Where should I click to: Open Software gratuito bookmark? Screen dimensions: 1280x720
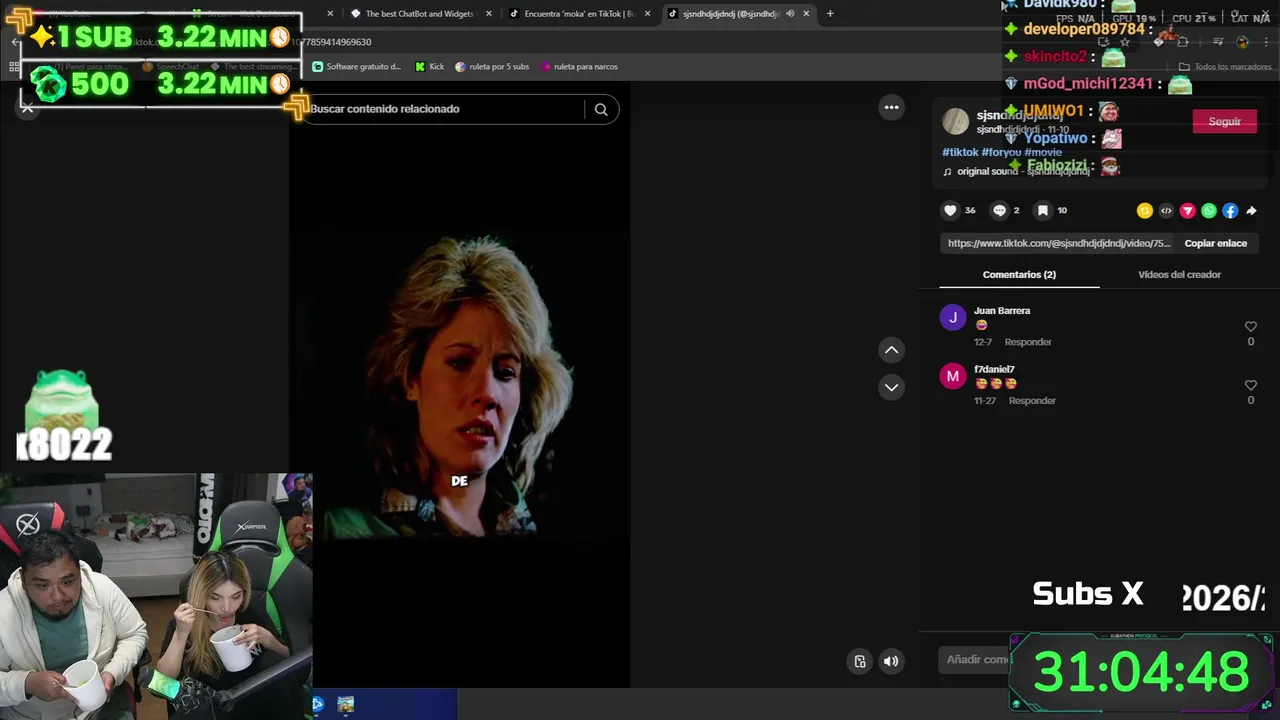coord(356,67)
